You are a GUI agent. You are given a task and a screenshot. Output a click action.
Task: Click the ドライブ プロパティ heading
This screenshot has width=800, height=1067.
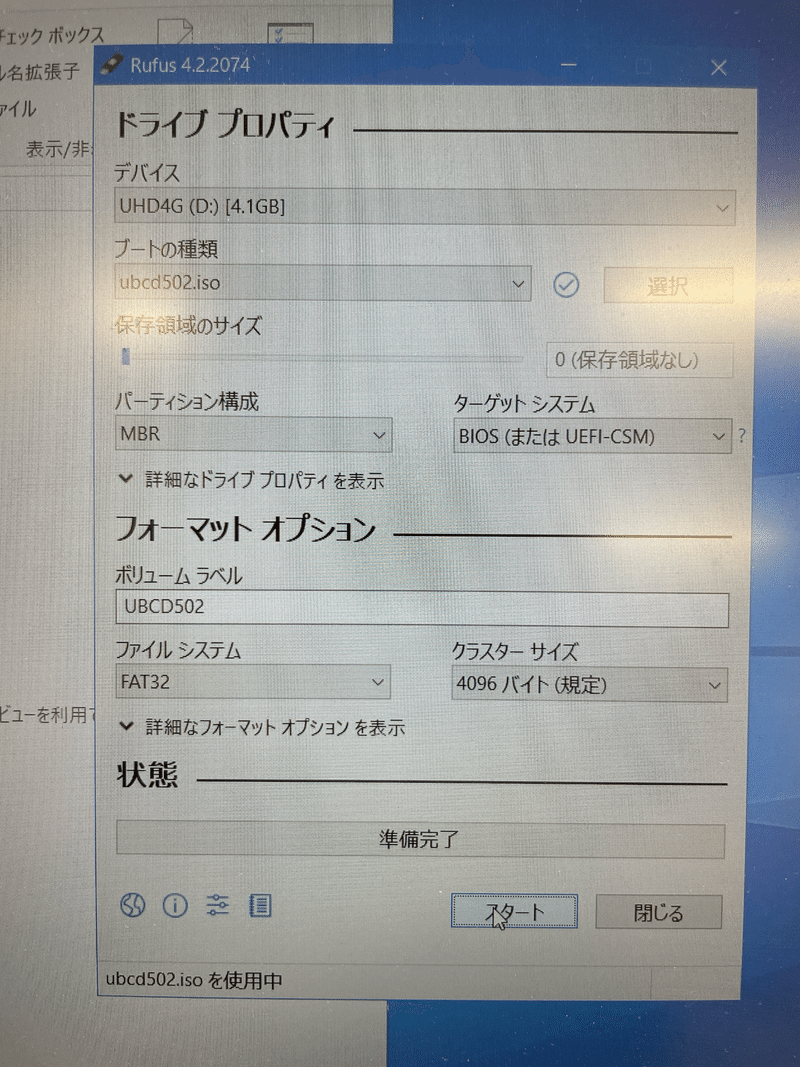(225, 124)
